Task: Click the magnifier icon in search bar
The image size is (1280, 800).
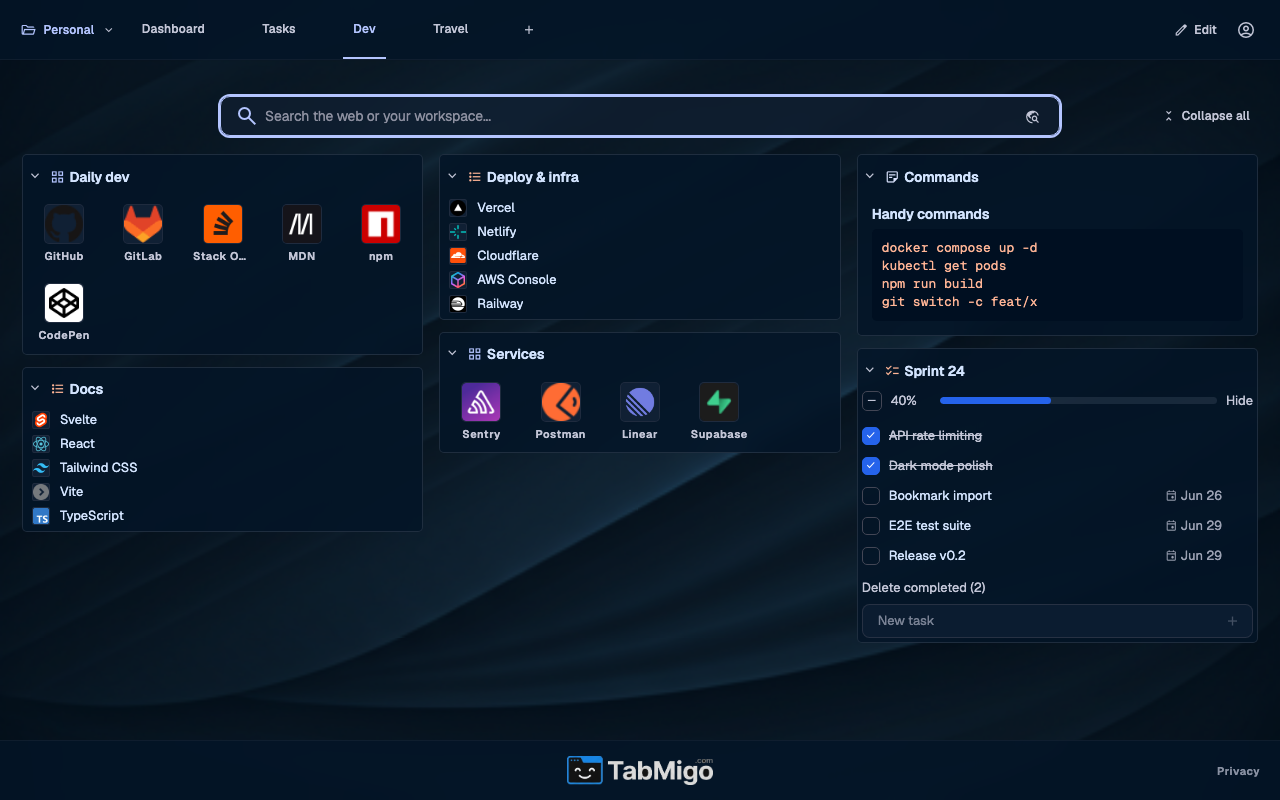Action: [x=247, y=116]
